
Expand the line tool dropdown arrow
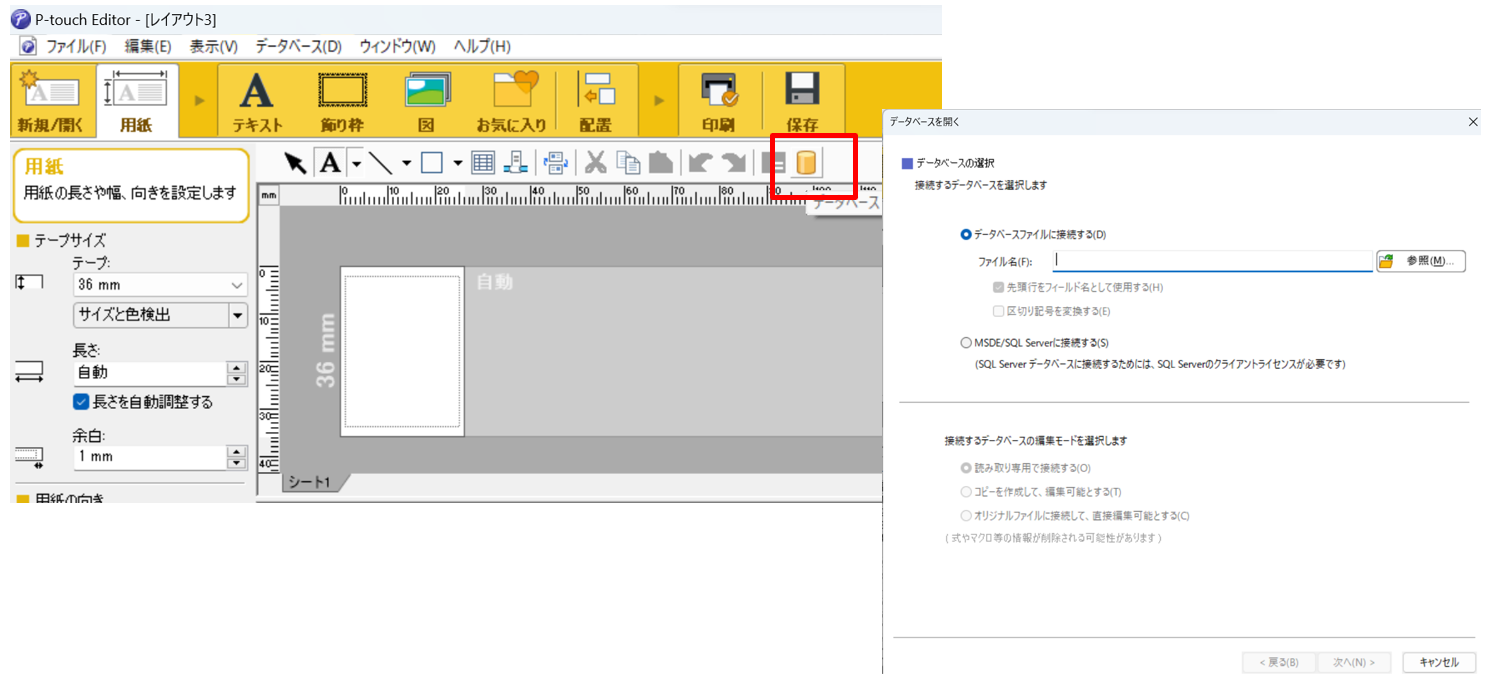pos(406,163)
